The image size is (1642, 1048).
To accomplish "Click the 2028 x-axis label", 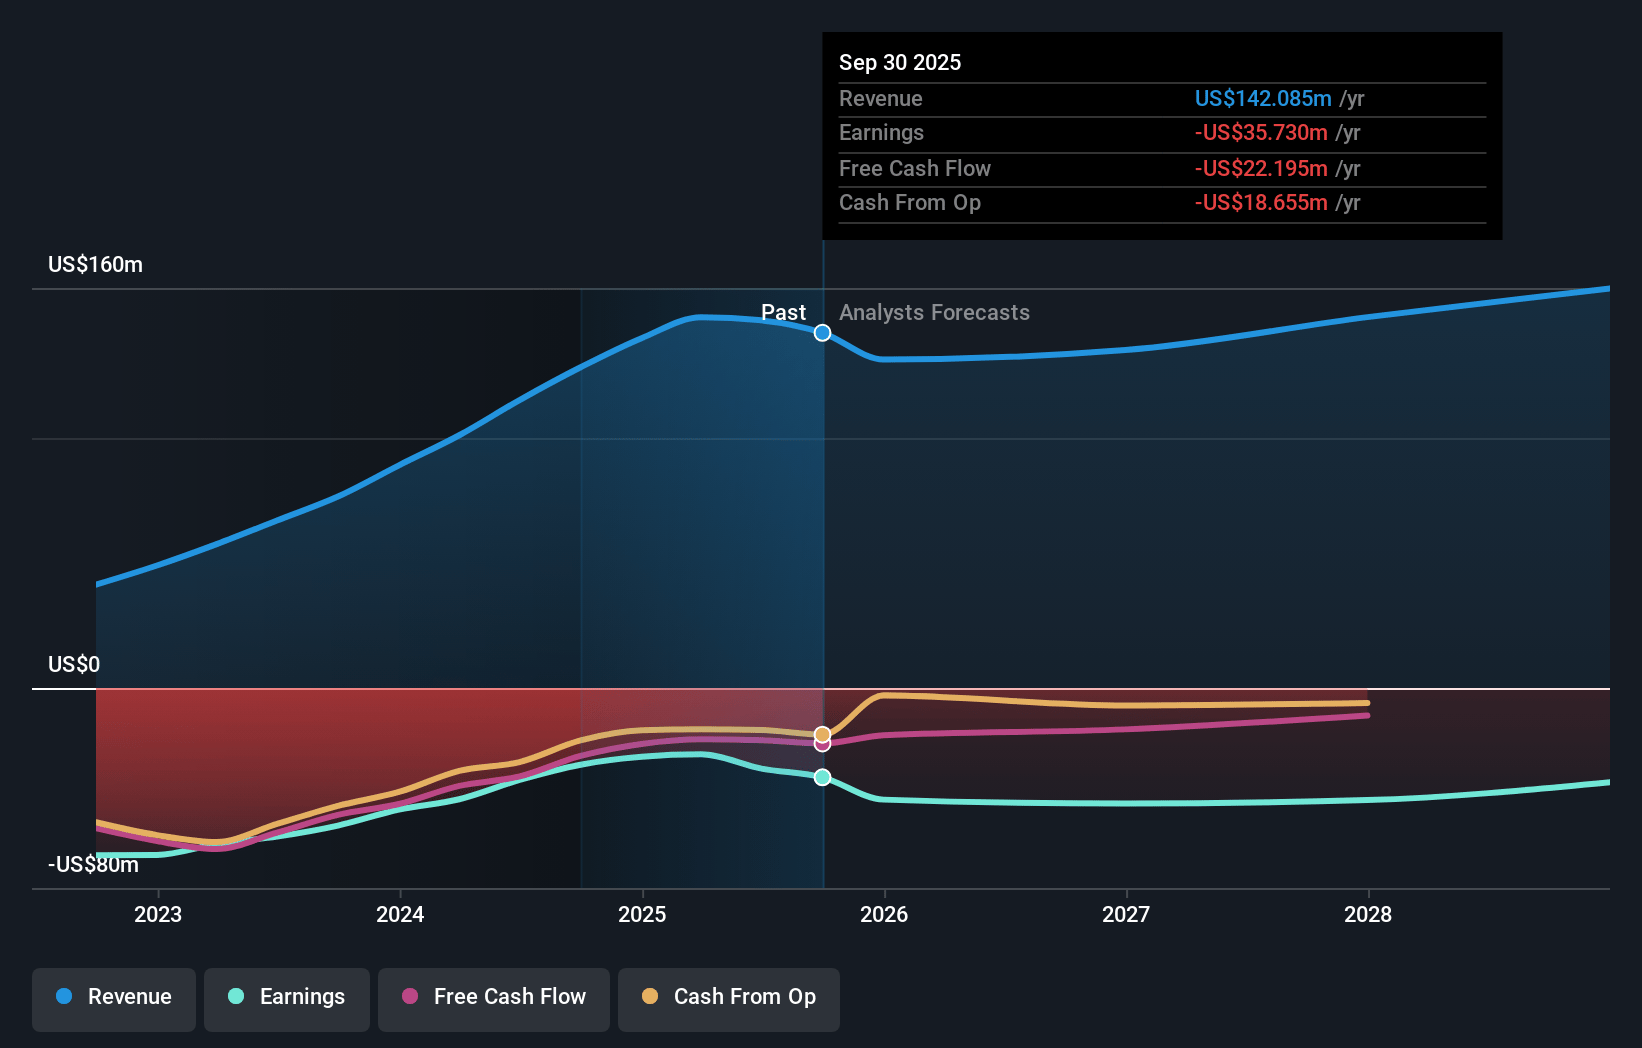I will point(1368,914).
